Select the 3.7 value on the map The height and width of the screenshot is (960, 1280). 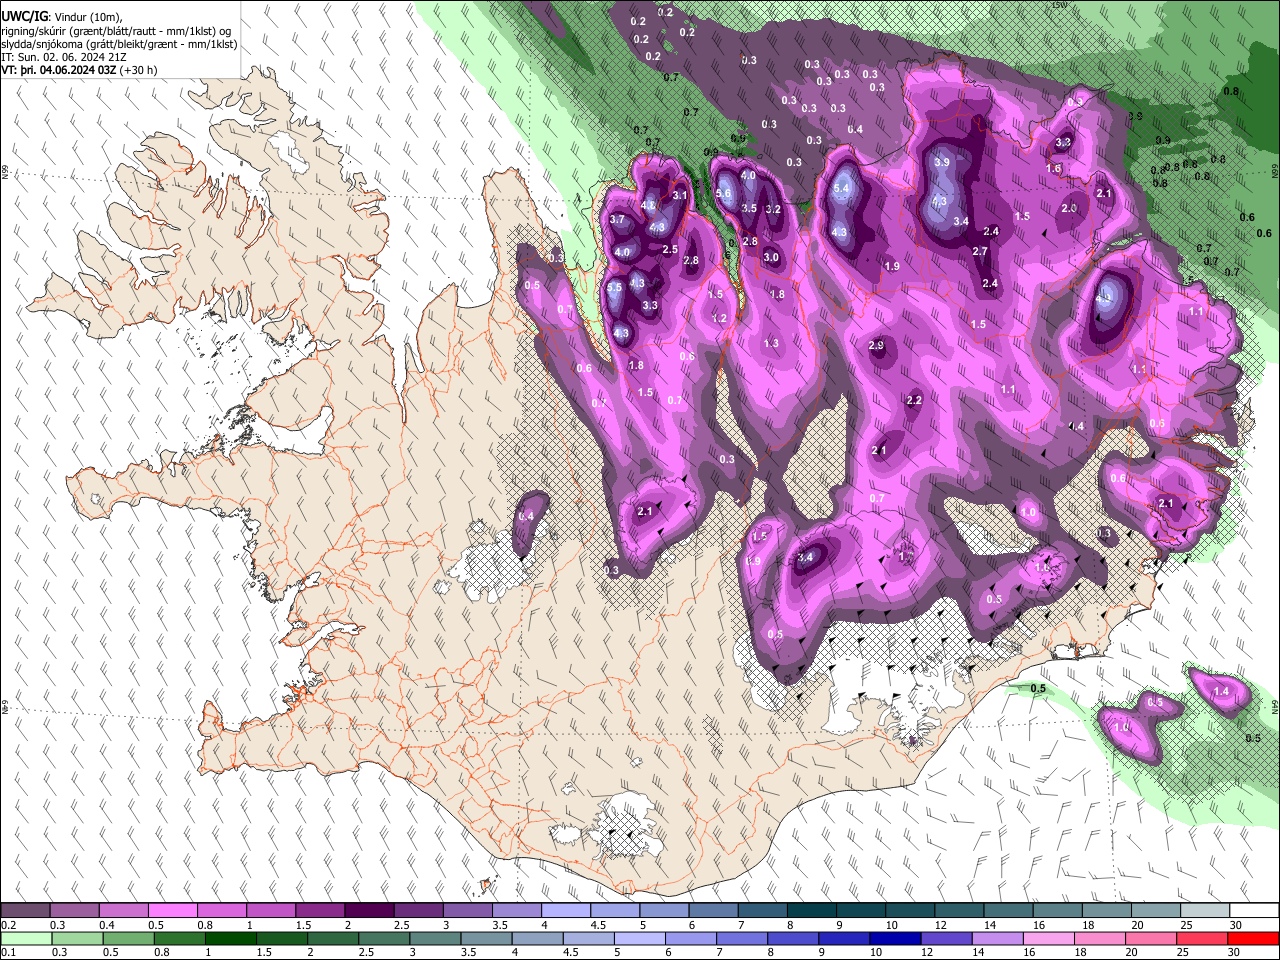coord(617,220)
